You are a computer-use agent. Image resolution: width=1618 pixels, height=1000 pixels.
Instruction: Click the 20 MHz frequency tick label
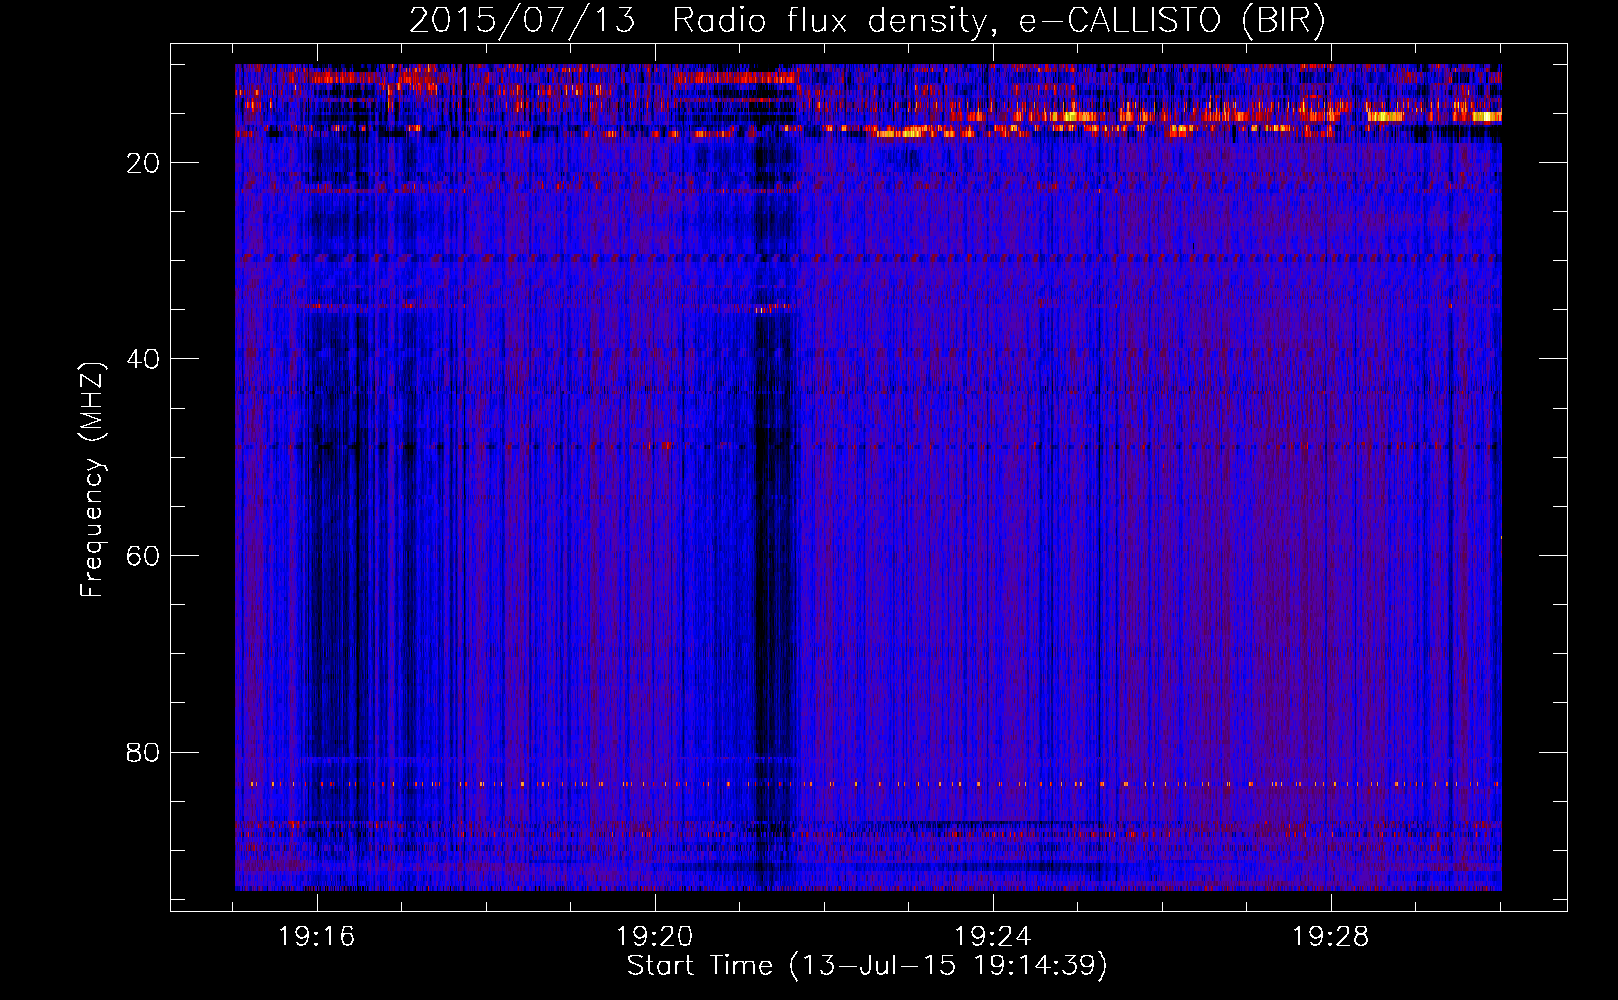tap(144, 163)
